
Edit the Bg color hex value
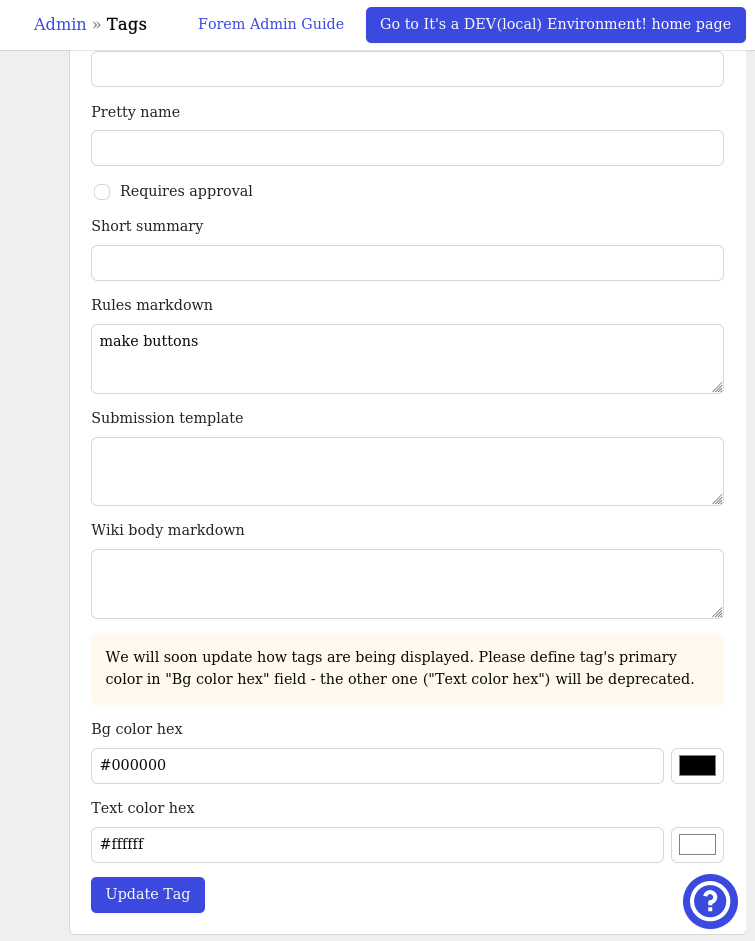377,765
